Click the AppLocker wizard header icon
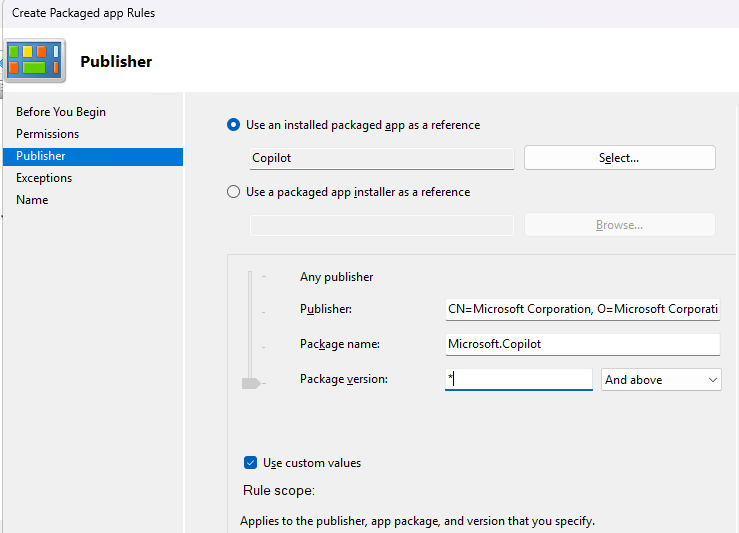 tap(35, 60)
